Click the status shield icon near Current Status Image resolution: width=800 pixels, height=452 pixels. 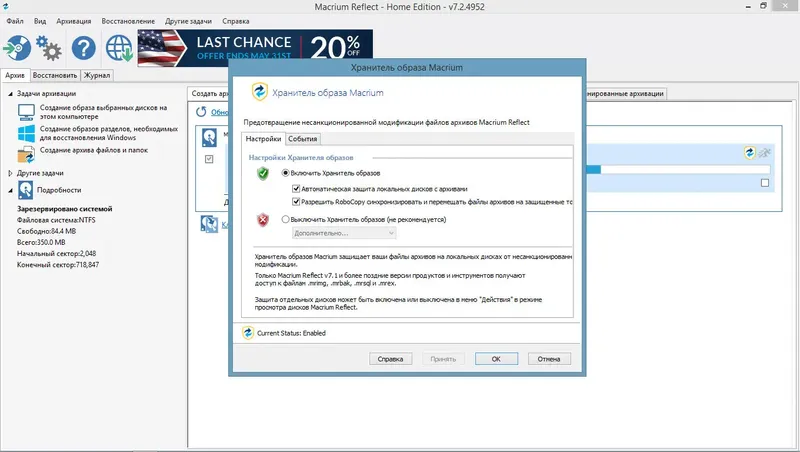click(248, 333)
